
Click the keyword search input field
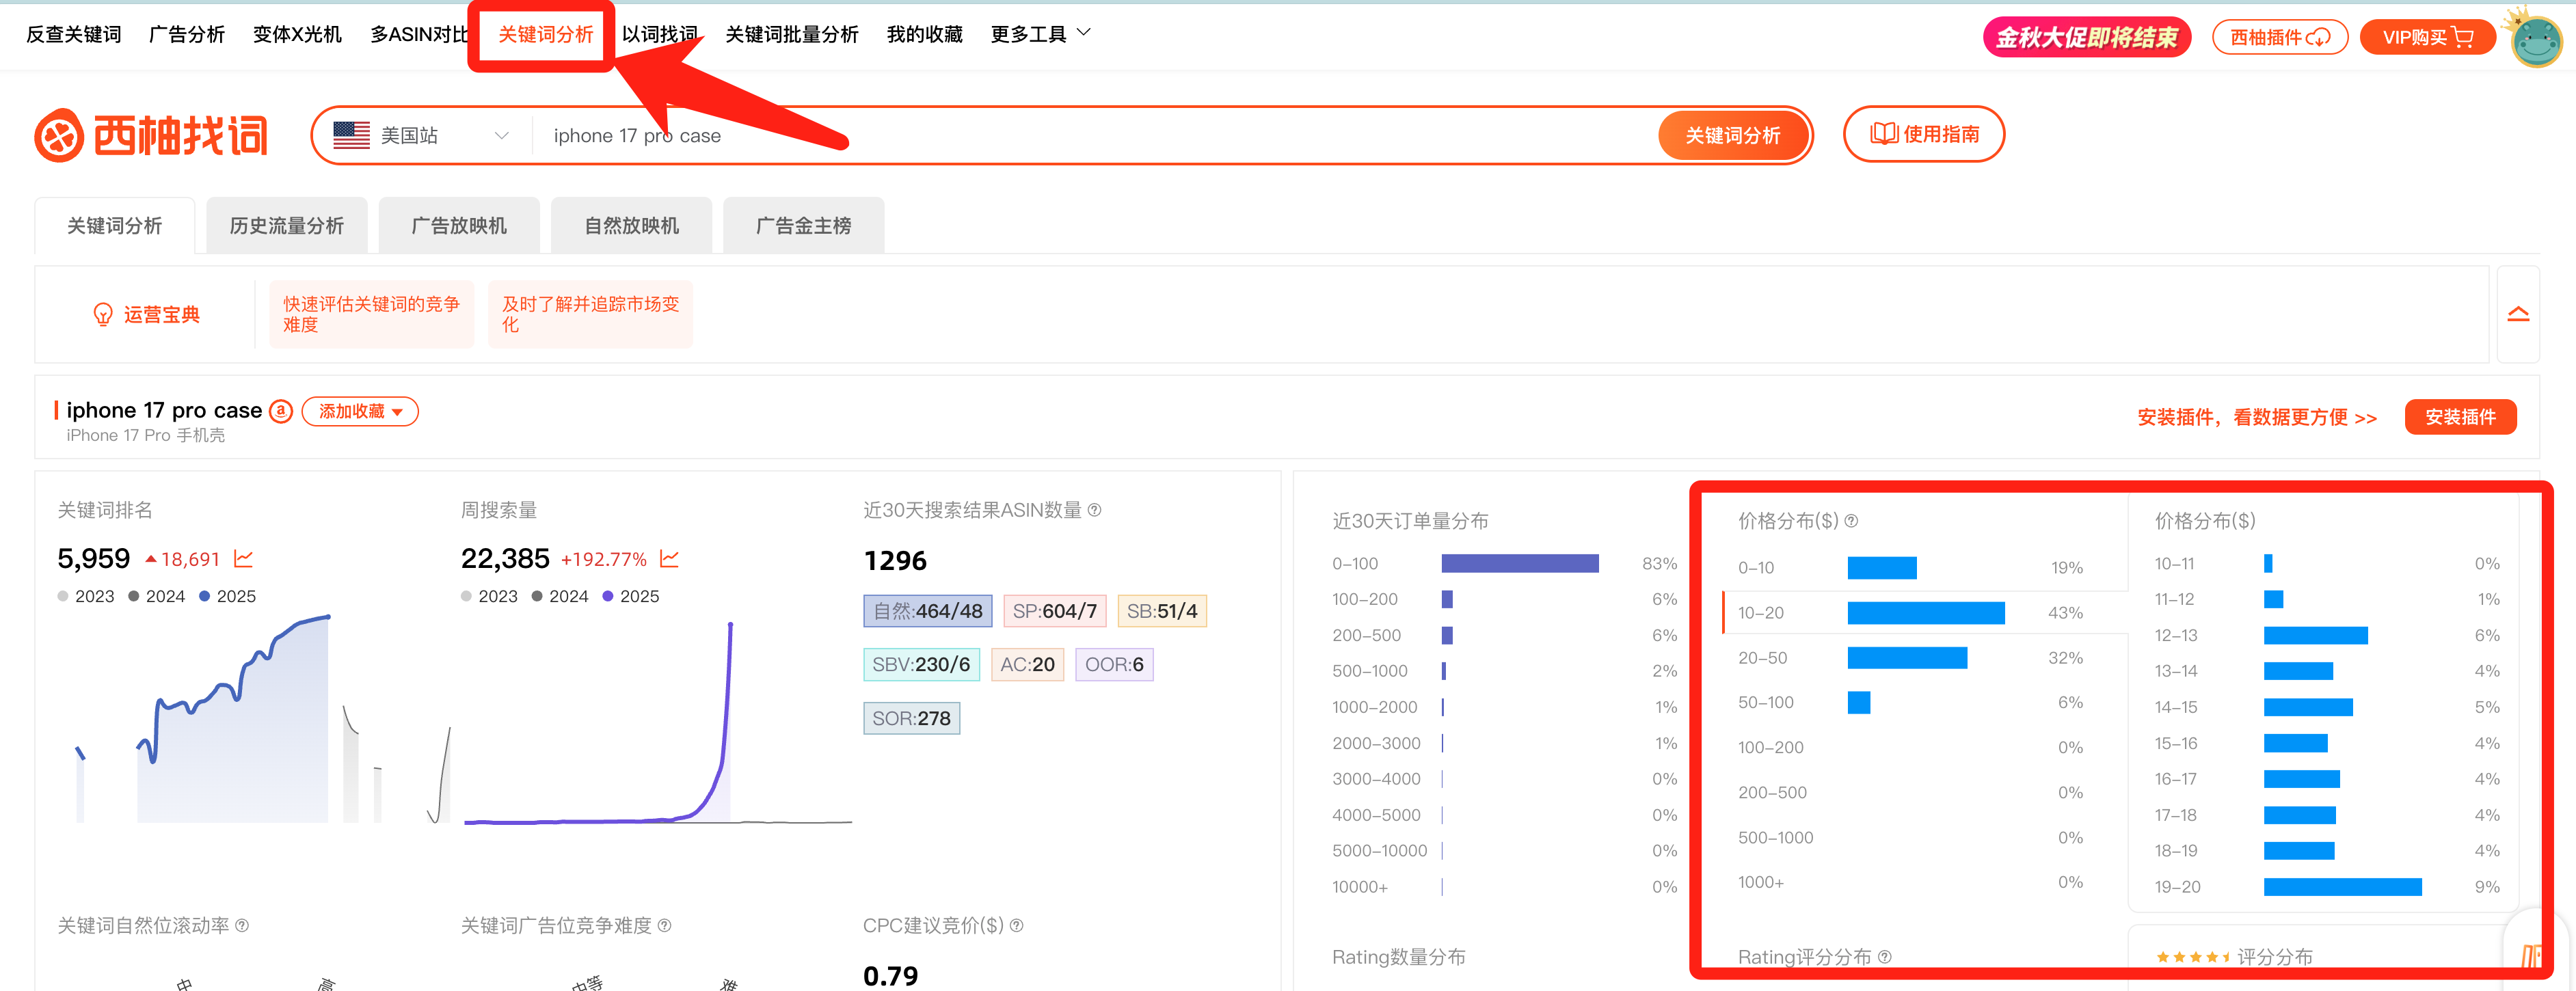(1095, 135)
